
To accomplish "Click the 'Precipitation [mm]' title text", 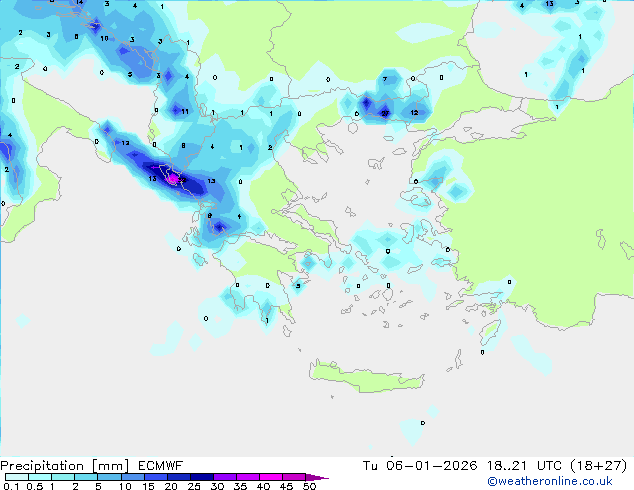I will [65, 466].
